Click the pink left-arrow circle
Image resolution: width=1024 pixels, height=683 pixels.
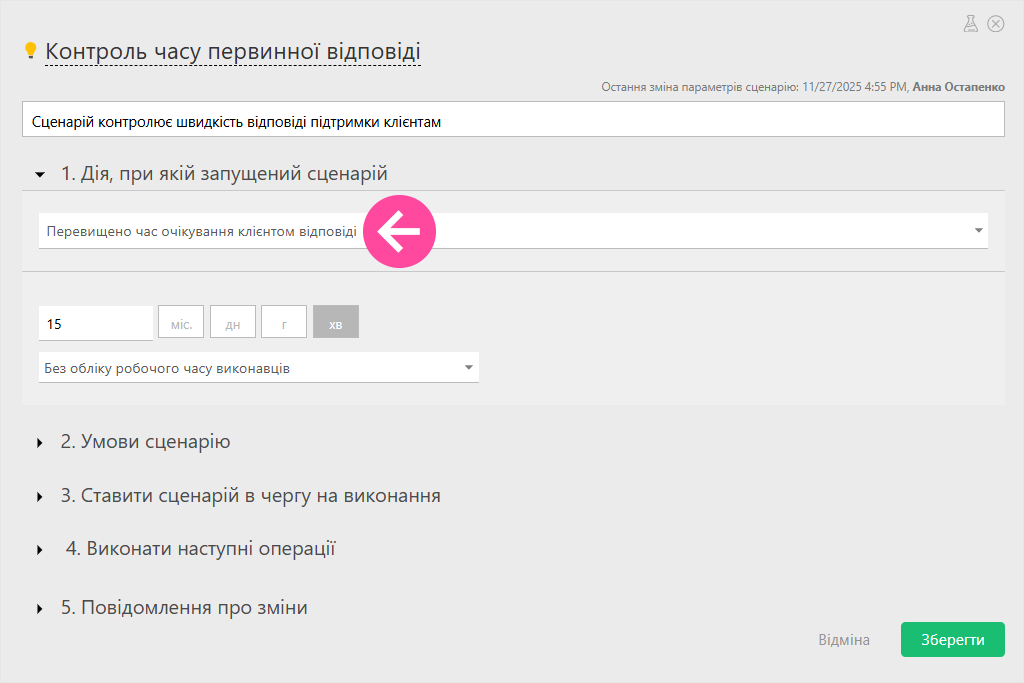[x=399, y=232]
